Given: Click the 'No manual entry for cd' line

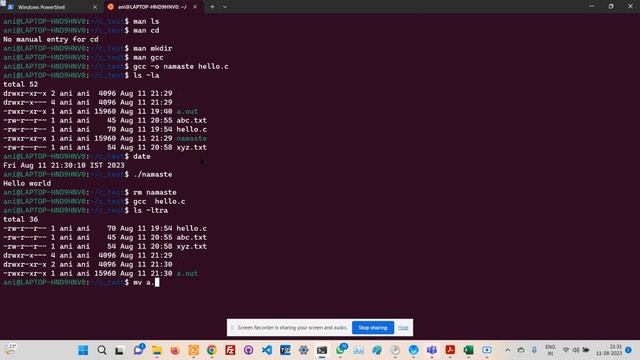Looking at the screenshot, I should pos(51,40).
